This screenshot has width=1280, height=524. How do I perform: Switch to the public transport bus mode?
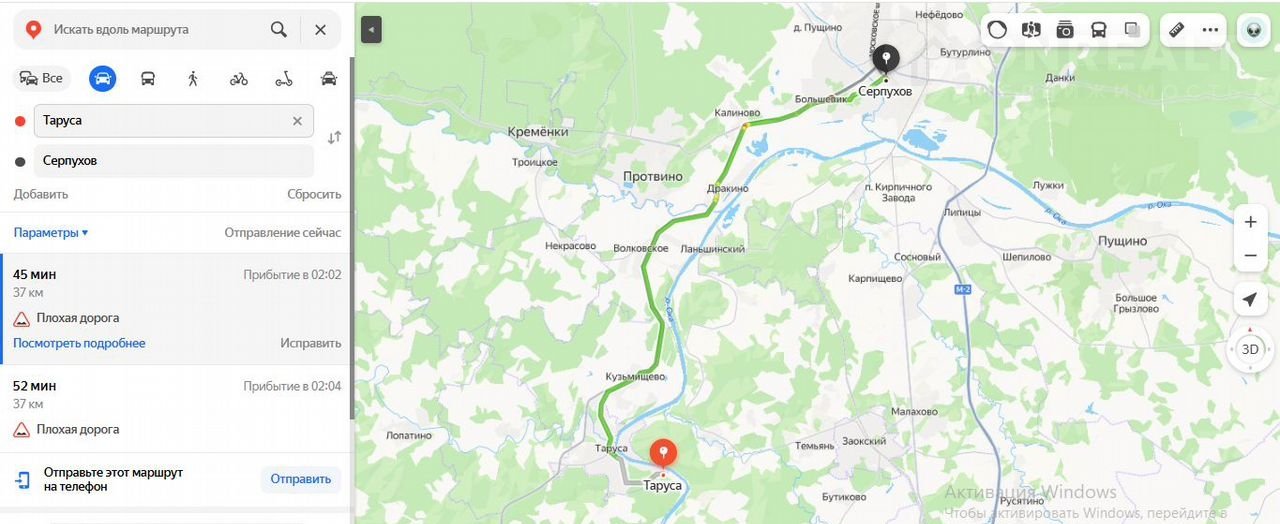[148, 78]
